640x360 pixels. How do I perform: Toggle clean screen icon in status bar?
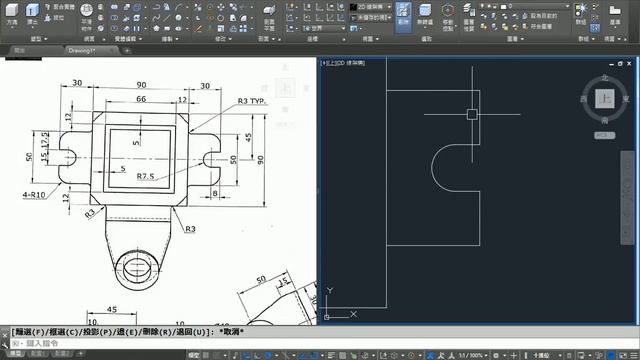pyautogui.click(x=623, y=356)
